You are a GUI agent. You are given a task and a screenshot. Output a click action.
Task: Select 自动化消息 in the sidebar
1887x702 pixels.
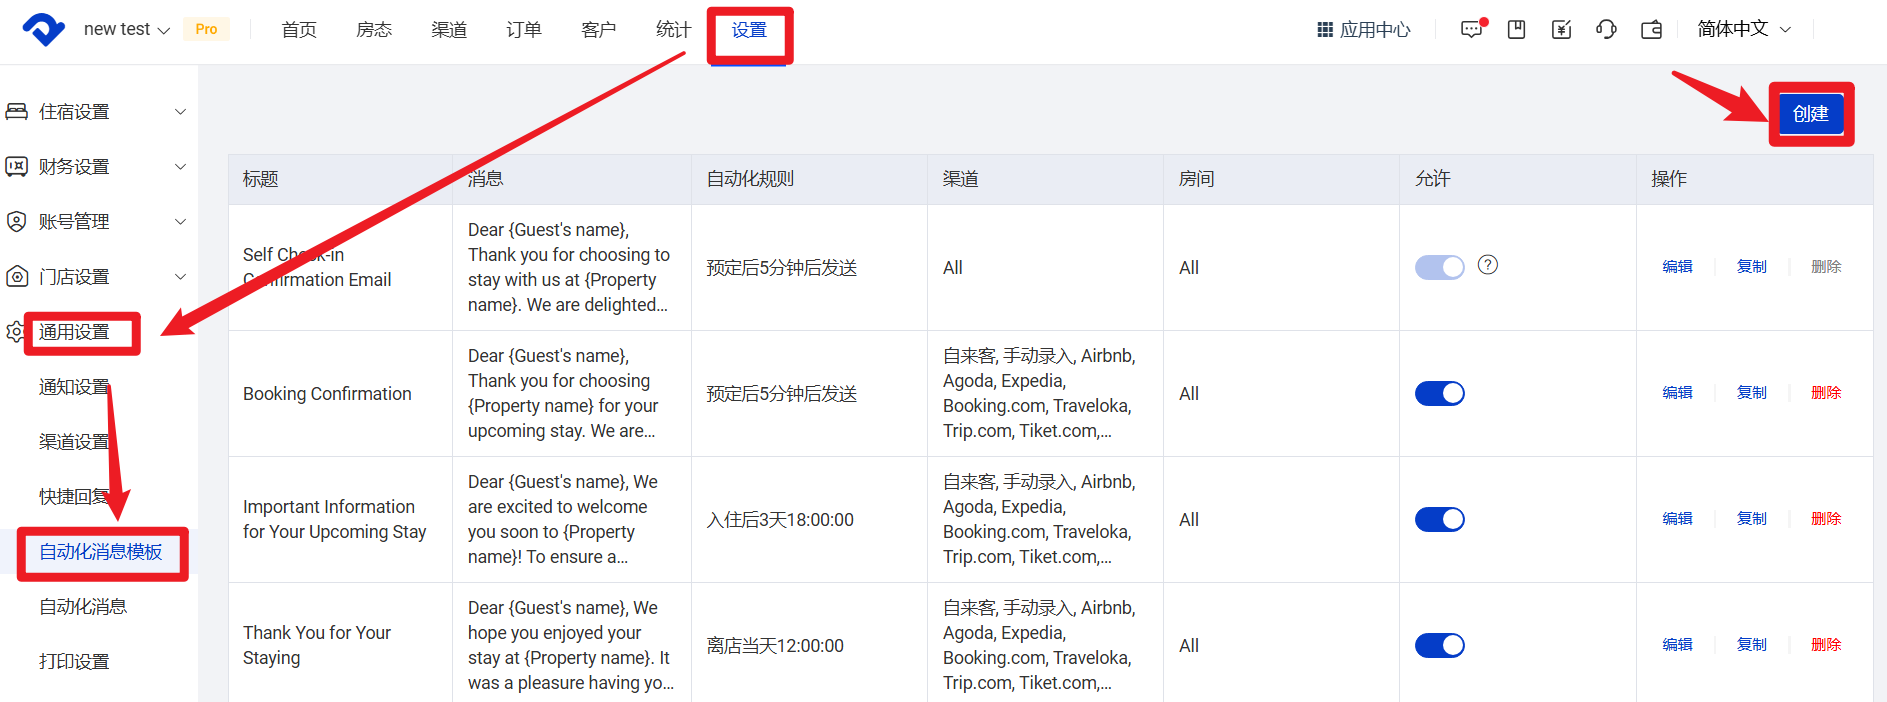pyautogui.click(x=83, y=607)
